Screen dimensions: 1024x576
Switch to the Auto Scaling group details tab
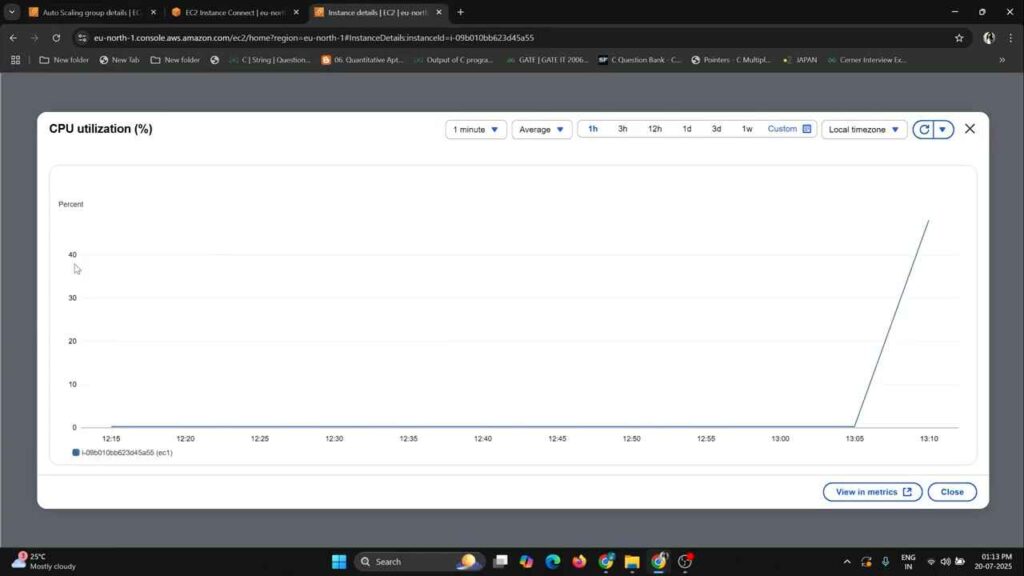(x=91, y=12)
